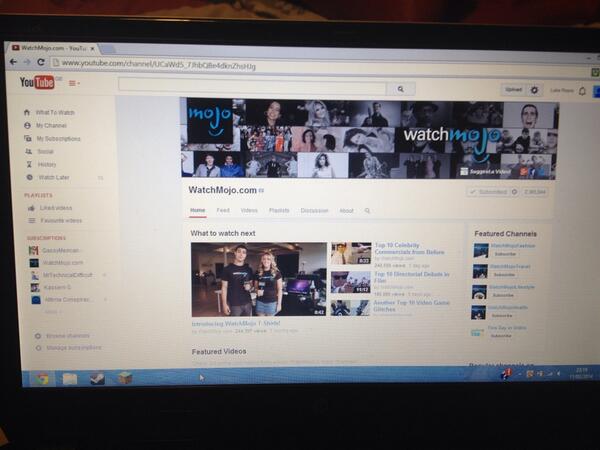Switch to the Playlists tab

pyautogui.click(x=279, y=210)
